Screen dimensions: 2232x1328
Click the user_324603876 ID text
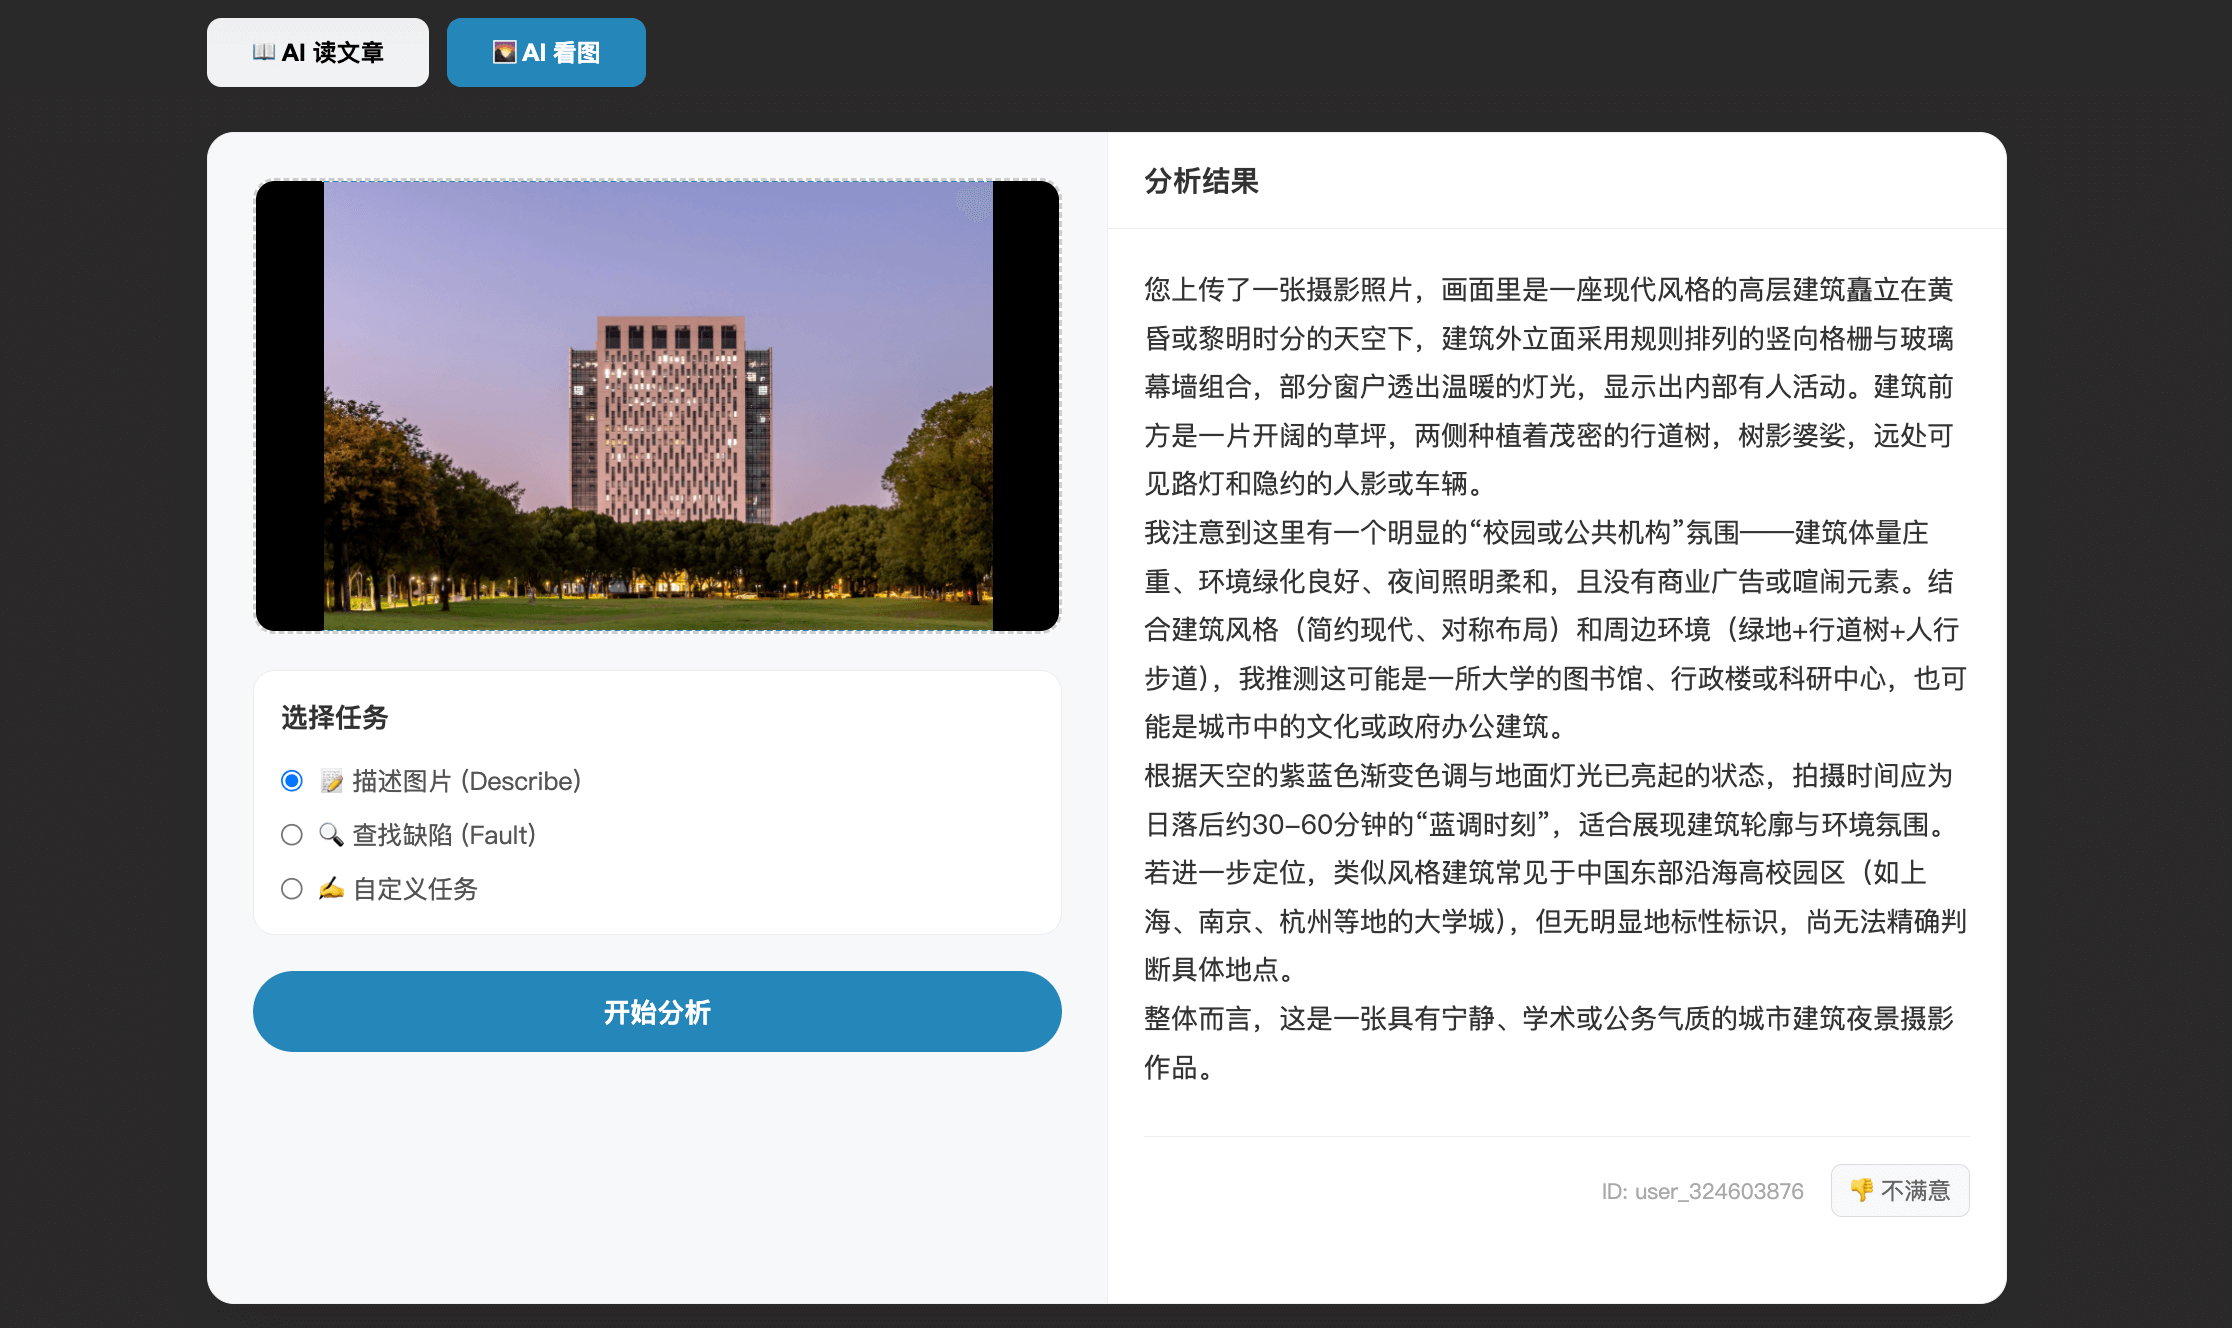[1702, 1191]
